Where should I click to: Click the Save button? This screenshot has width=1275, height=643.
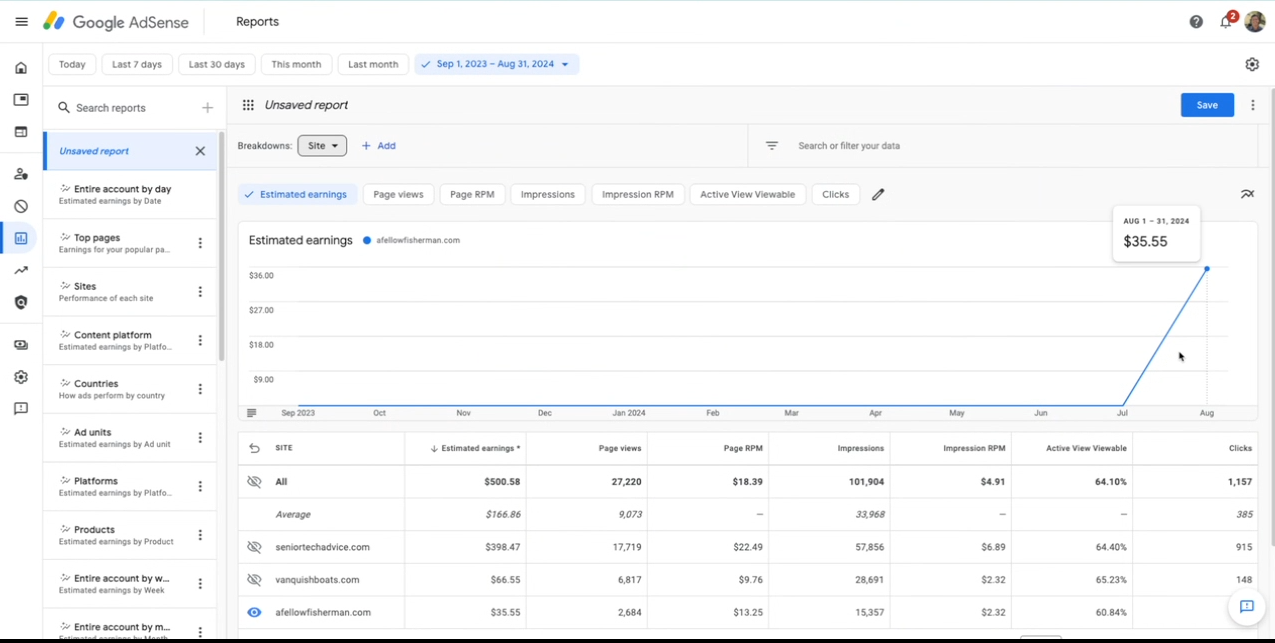coord(1207,105)
